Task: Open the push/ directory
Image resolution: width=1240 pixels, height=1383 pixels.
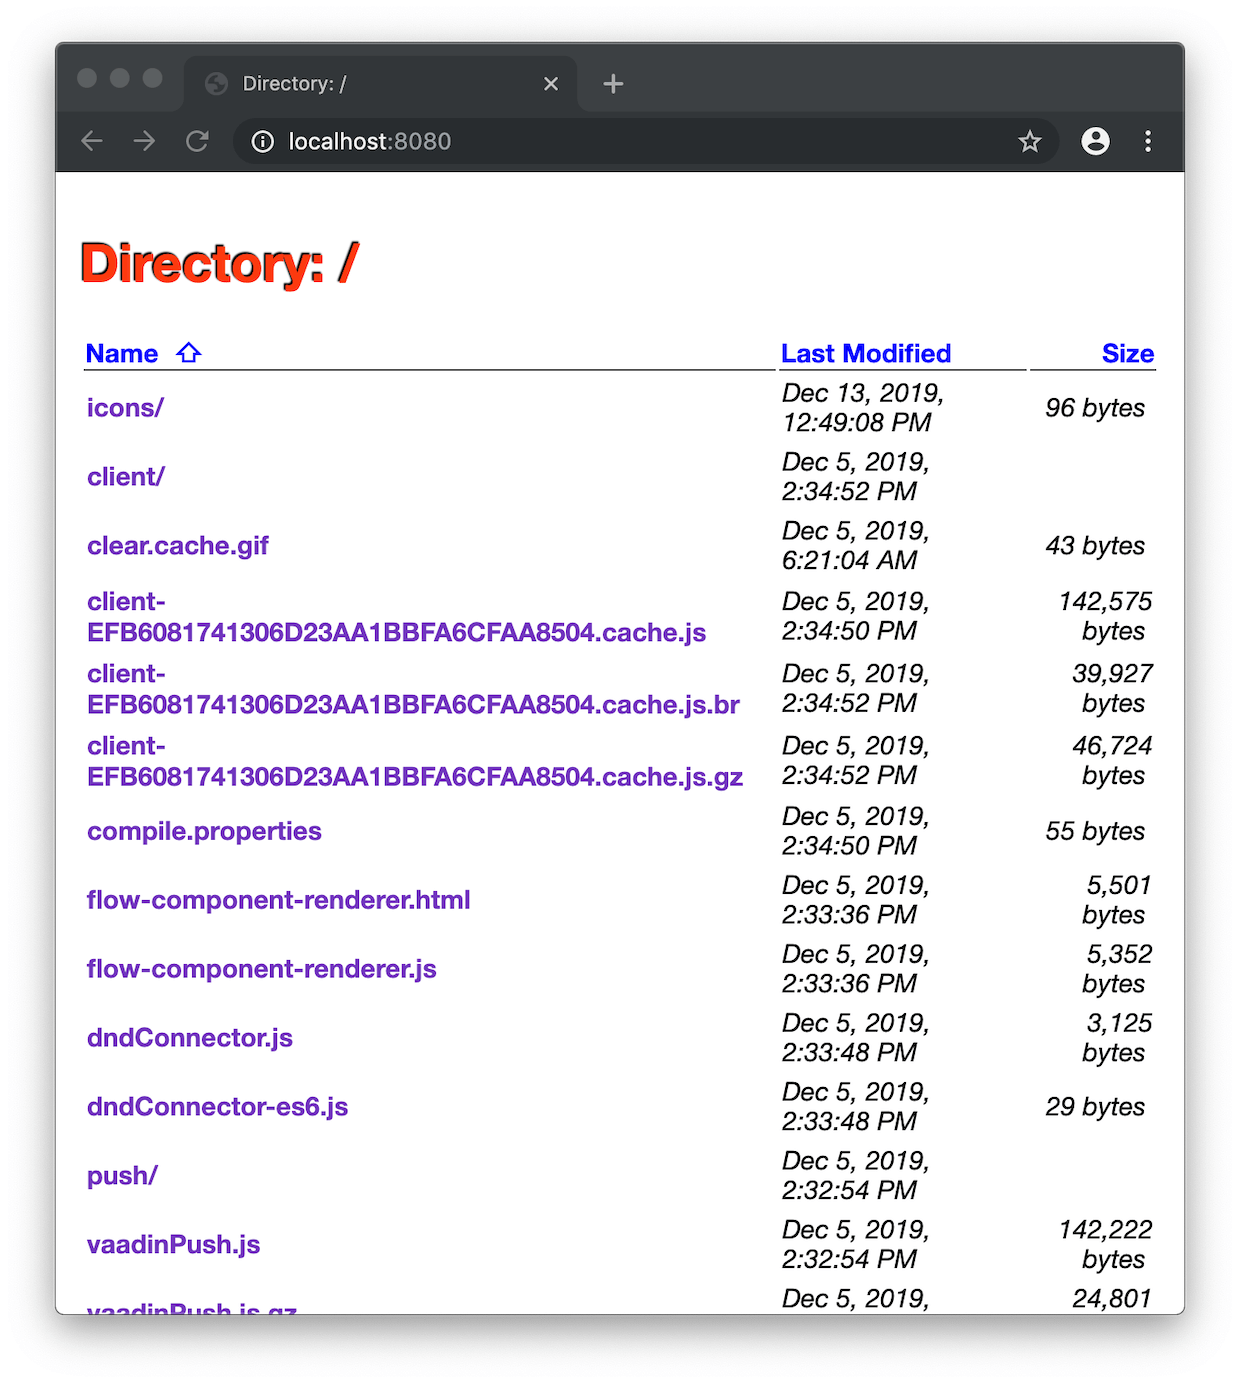Action: 121,1175
